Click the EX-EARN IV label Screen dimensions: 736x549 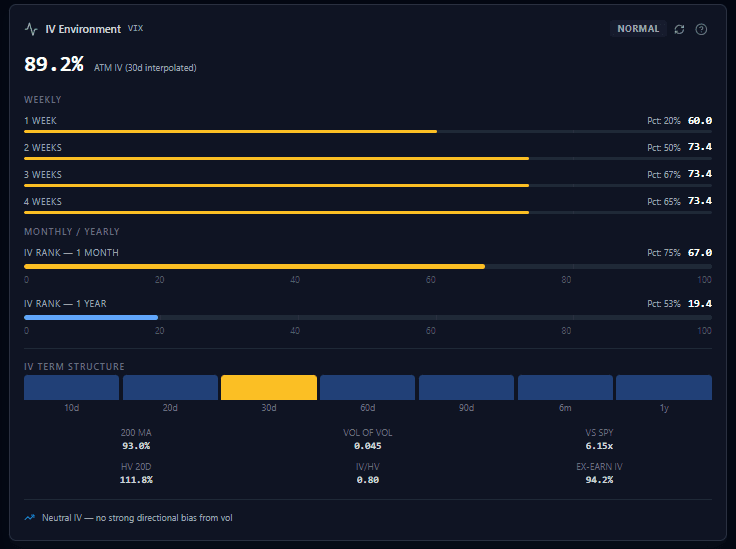click(x=599, y=466)
